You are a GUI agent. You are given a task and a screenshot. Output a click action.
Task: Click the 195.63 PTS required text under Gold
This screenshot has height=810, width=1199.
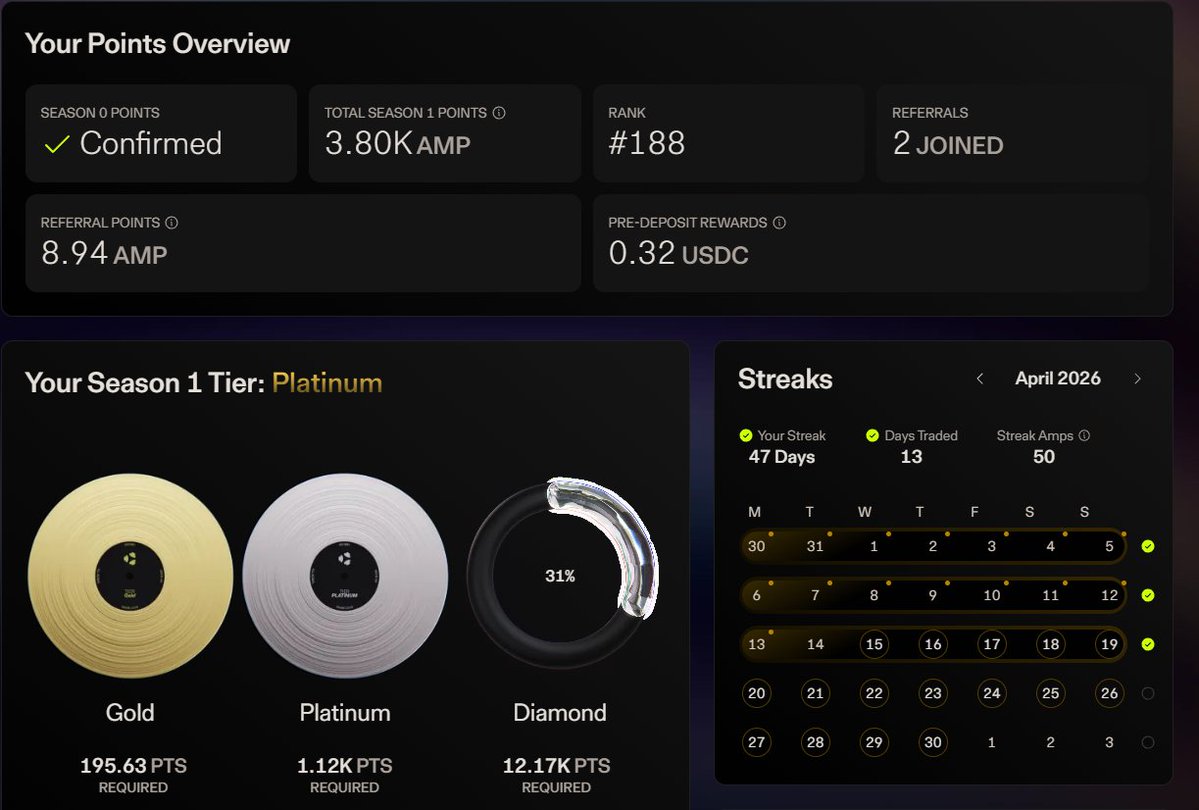[x=133, y=775]
